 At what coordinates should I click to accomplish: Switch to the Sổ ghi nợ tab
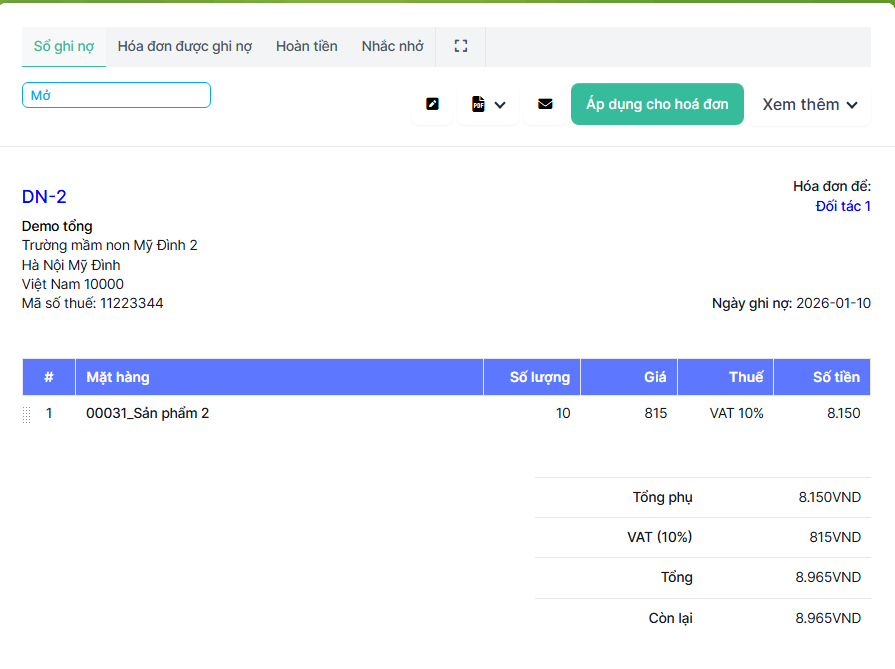coord(64,46)
